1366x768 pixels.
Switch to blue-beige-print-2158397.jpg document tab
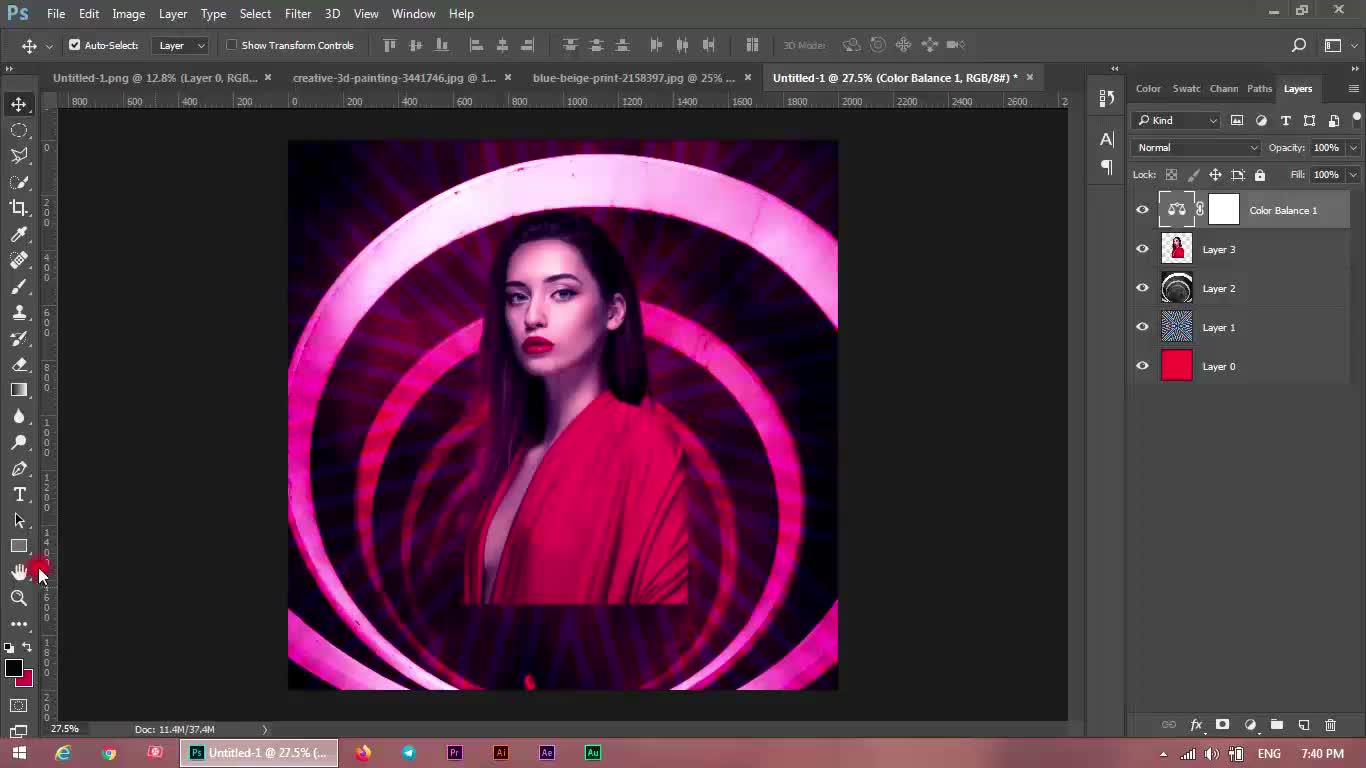[633, 78]
